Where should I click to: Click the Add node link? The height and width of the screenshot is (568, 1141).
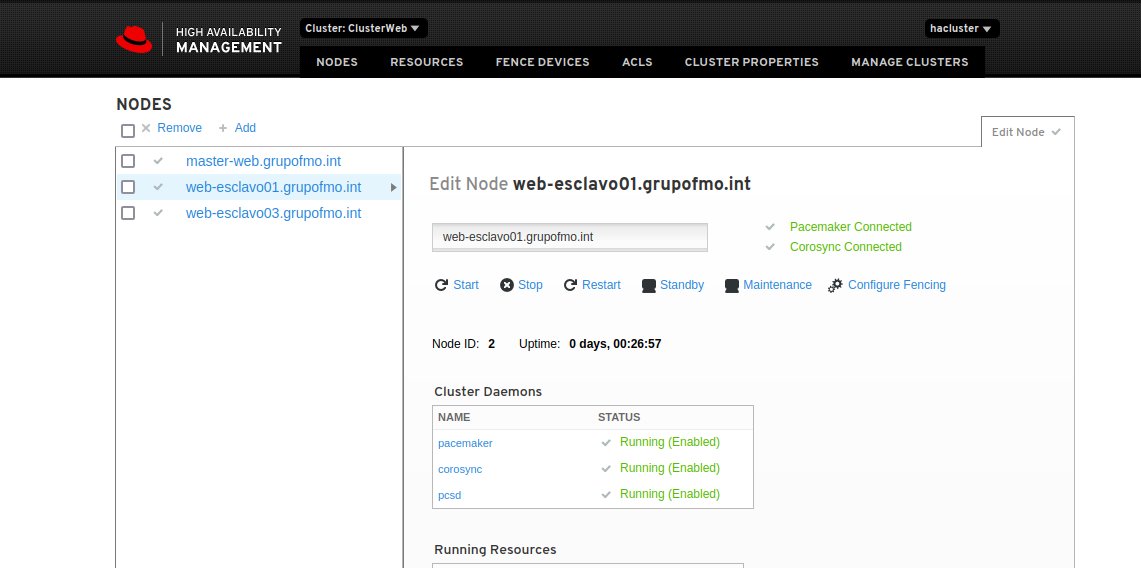245,128
